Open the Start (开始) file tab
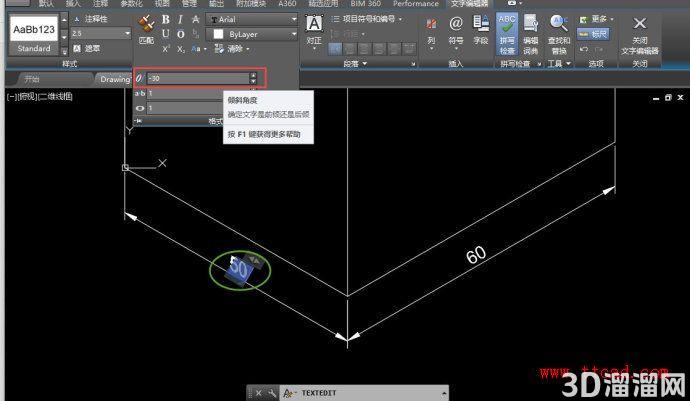 coord(32,79)
